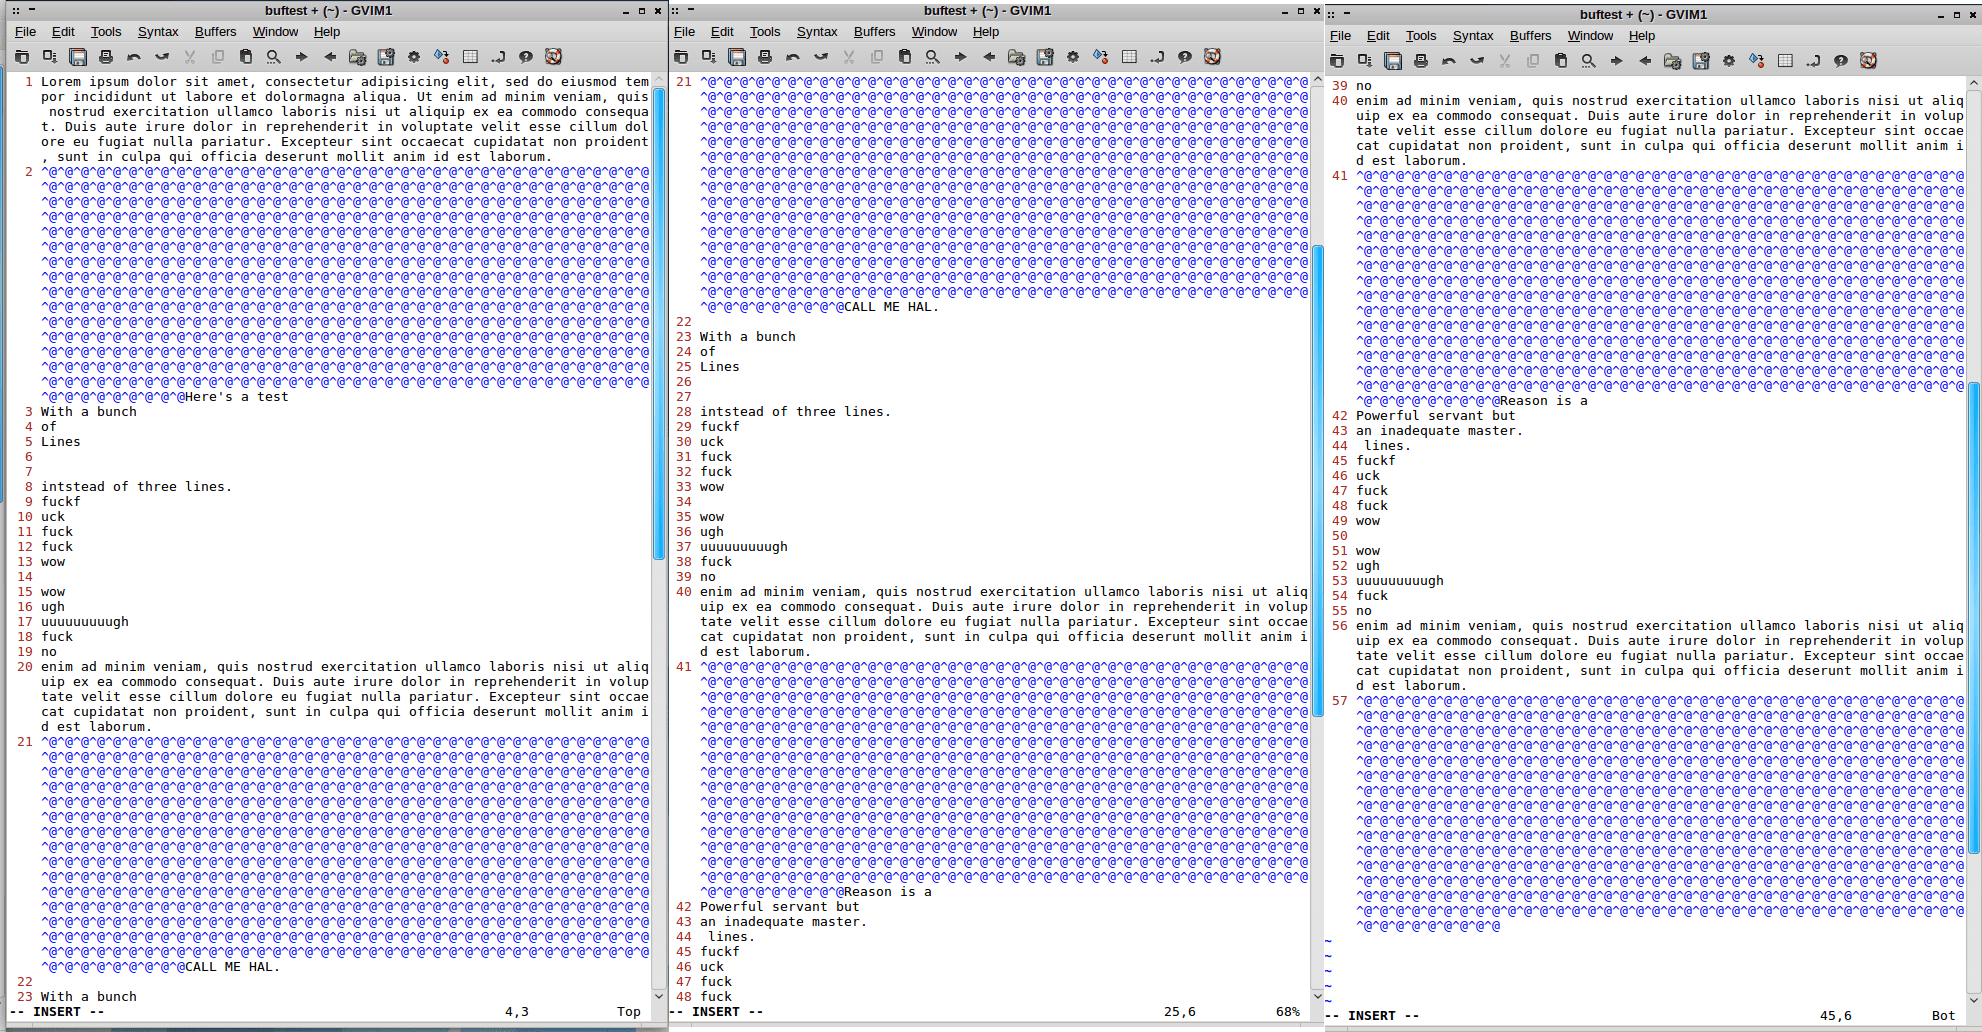The image size is (1982, 1032).
Task: Click Find Previous arrow in middle GVIM window
Action: (x=989, y=57)
